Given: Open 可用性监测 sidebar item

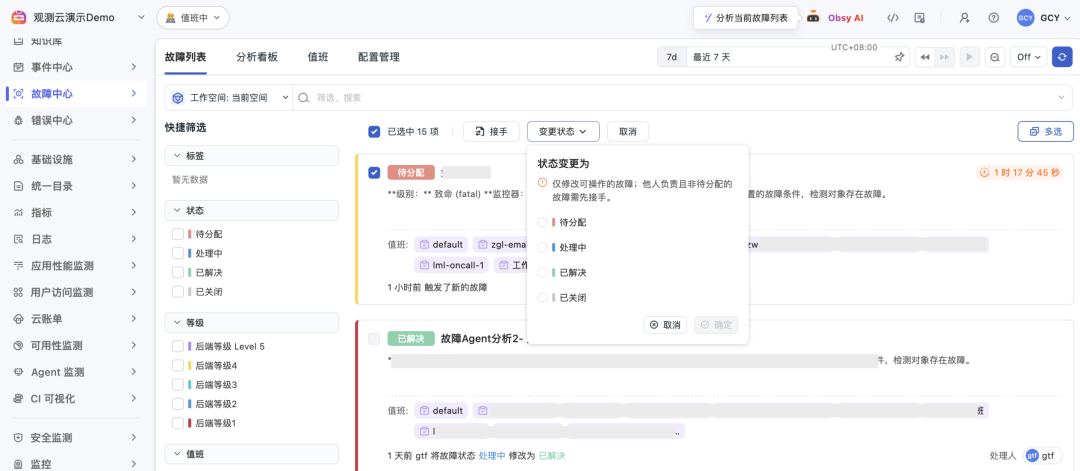Looking at the screenshot, I should [x=76, y=345].
